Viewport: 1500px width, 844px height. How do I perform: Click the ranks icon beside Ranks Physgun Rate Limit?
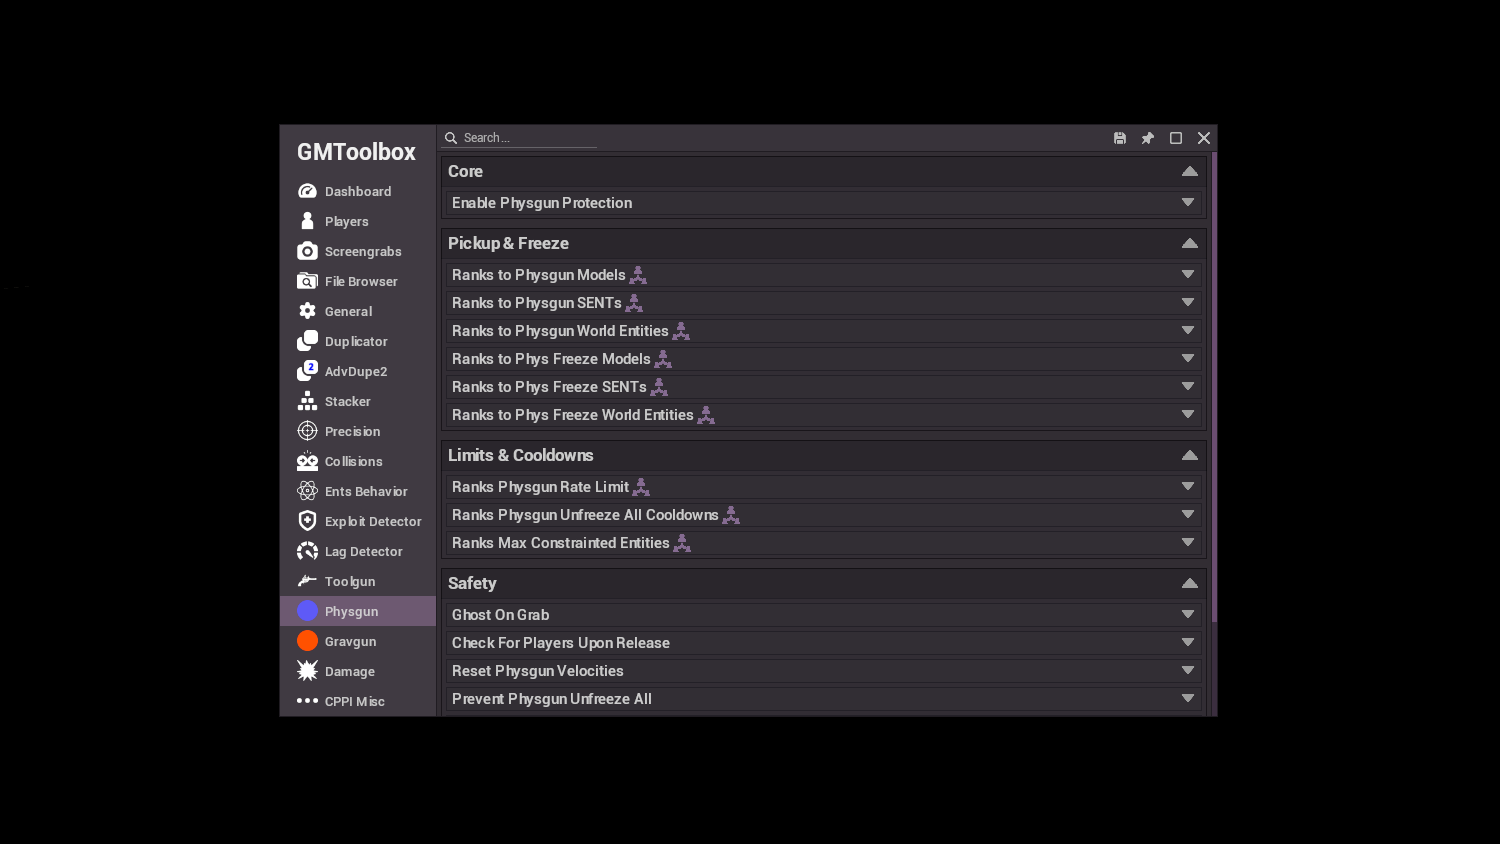pyautogui.click(x=641, y=487)
